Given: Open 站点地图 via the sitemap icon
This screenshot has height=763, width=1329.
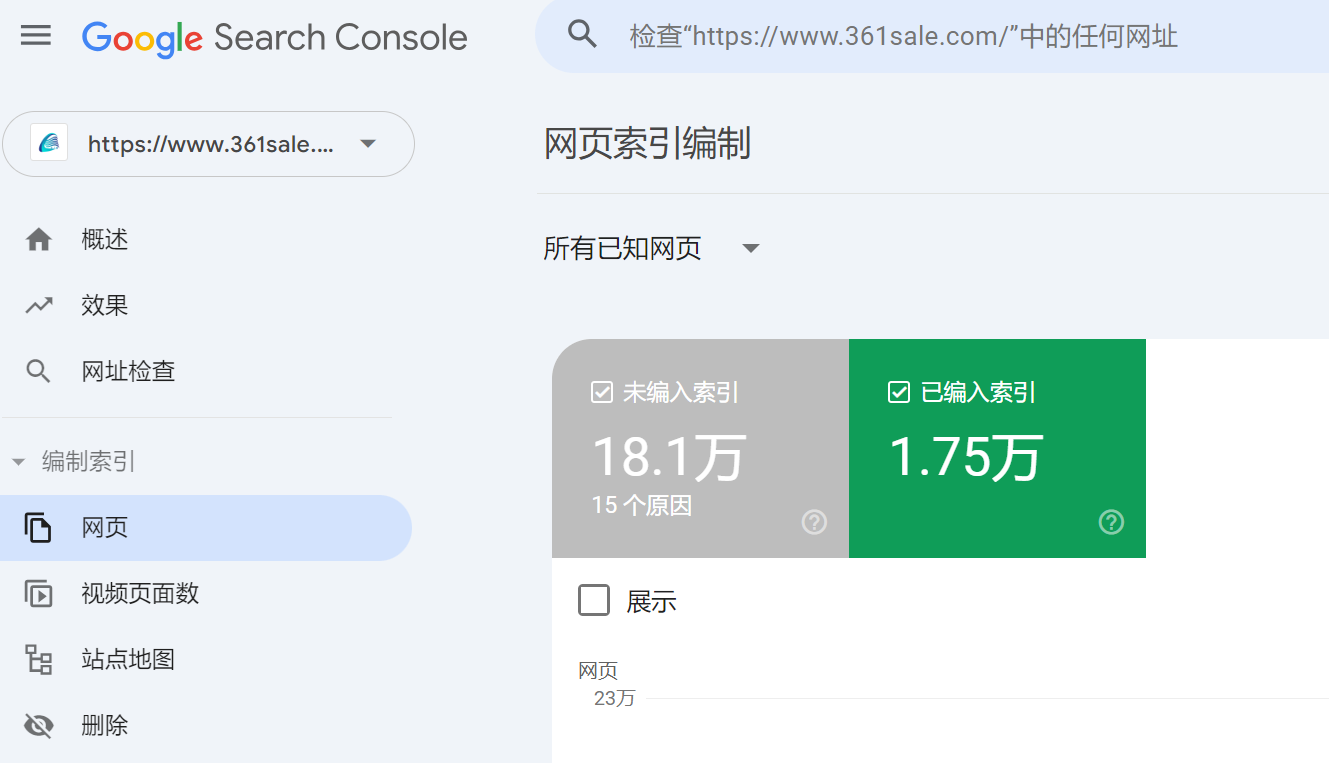Looking at the screenshot, I should (38, 659).
